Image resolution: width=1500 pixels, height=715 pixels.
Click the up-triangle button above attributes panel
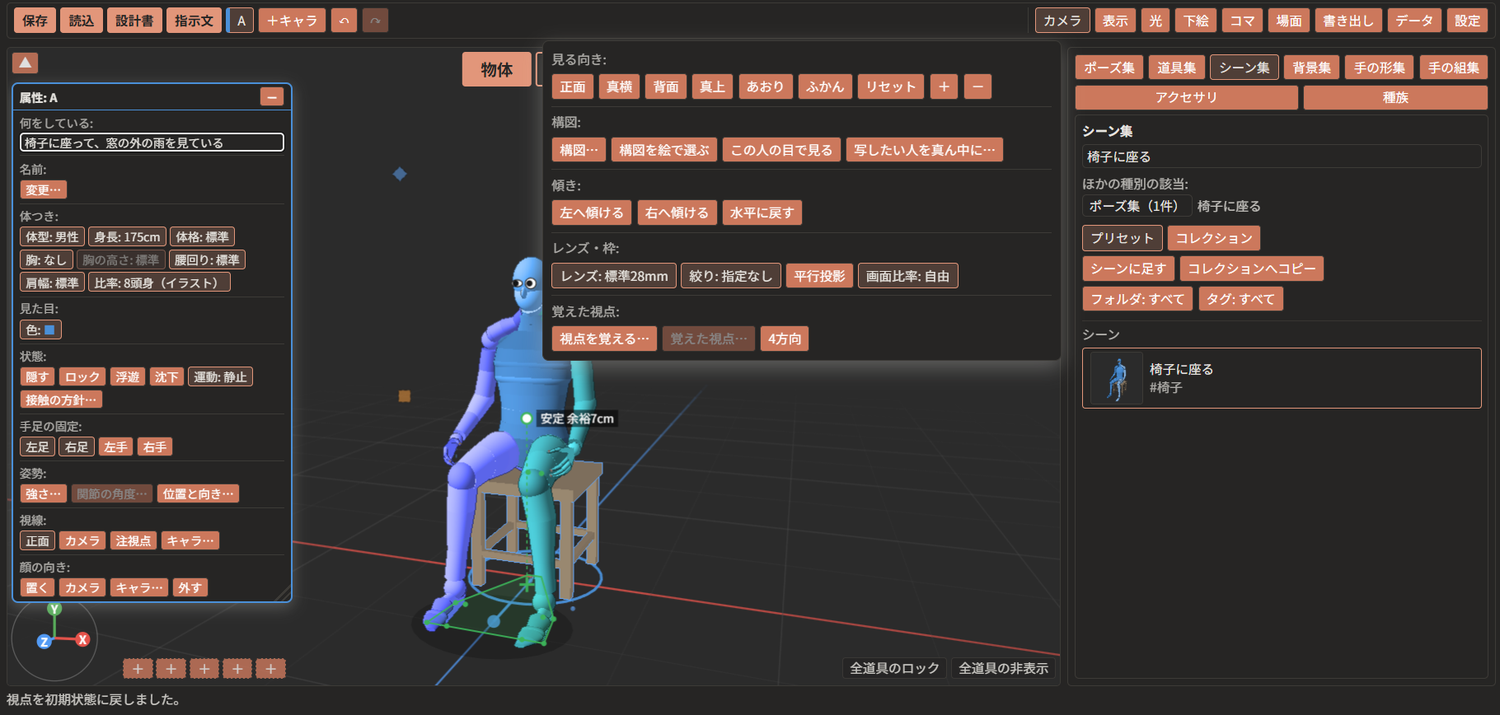25,63
